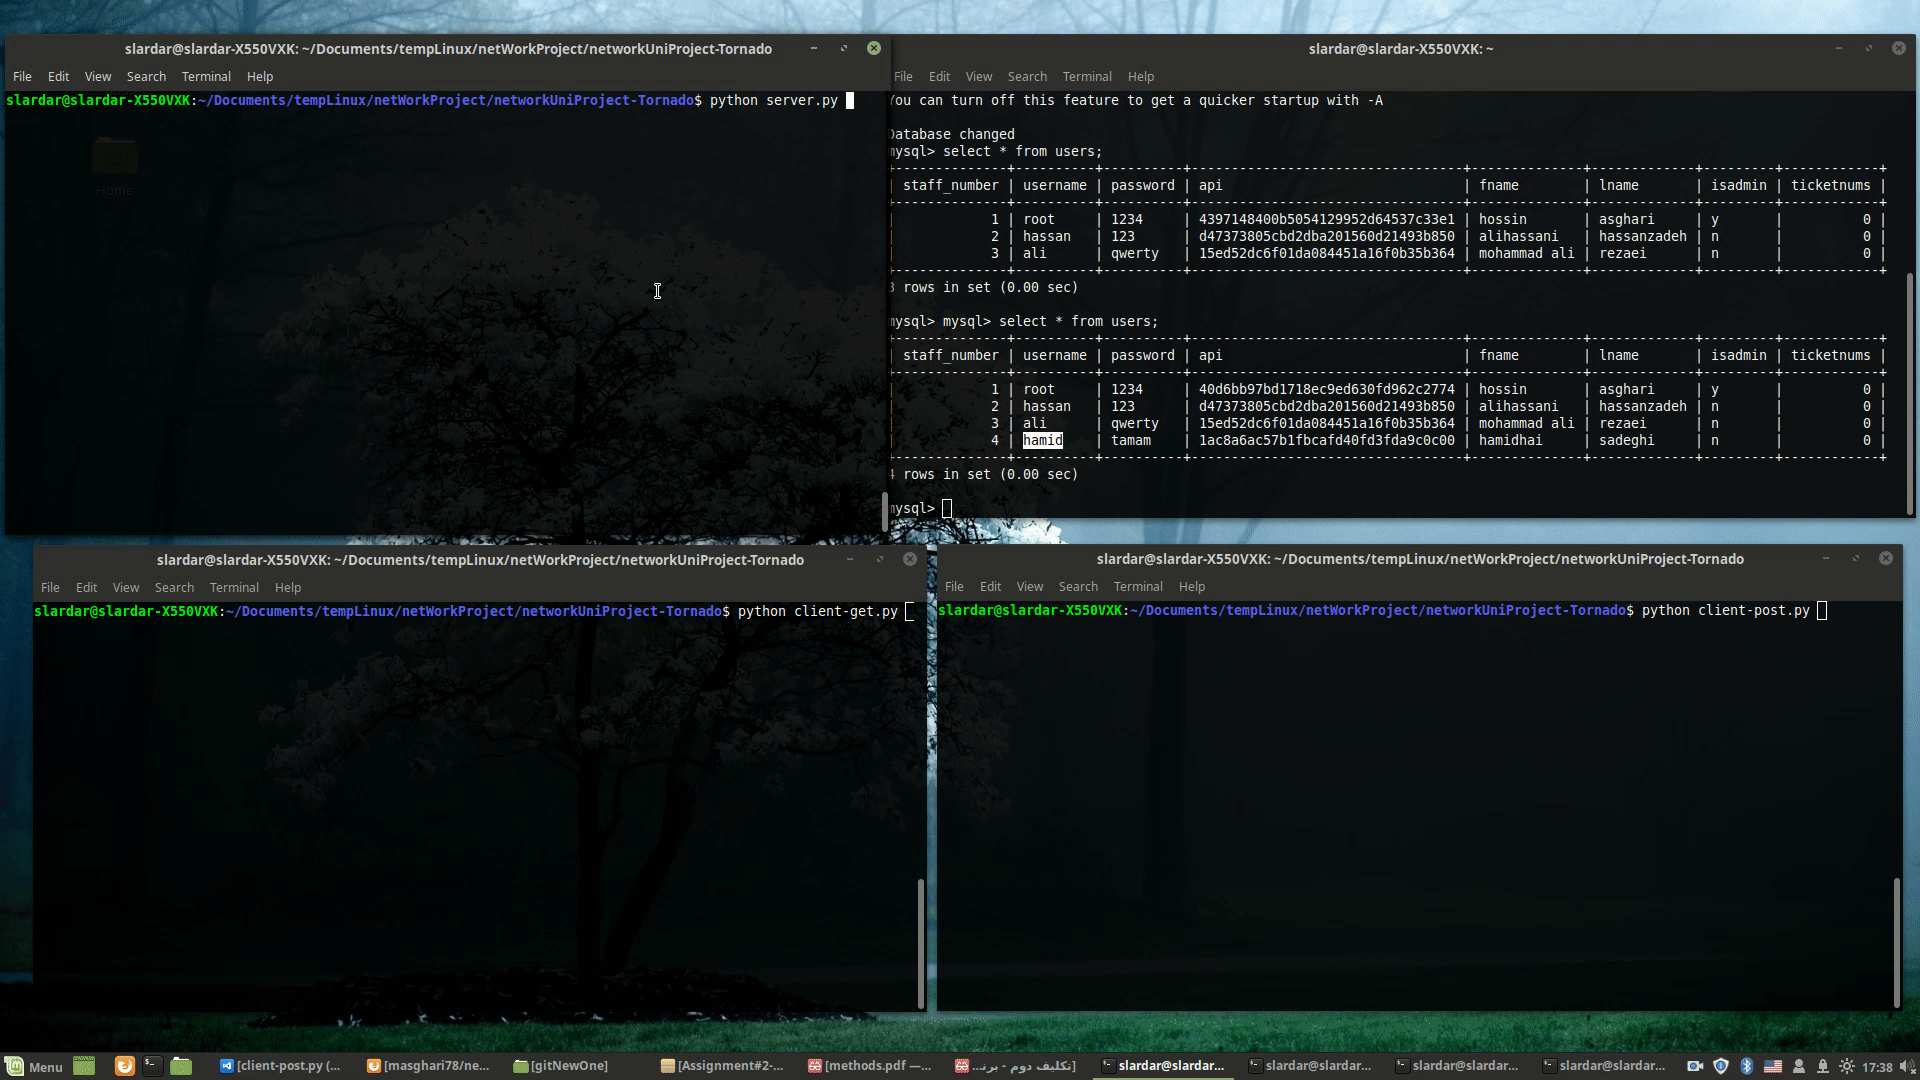Screen dimensions: 1920x1080
Task: Click the clock showing 17:38
Action: [x=1877, y=1067]
